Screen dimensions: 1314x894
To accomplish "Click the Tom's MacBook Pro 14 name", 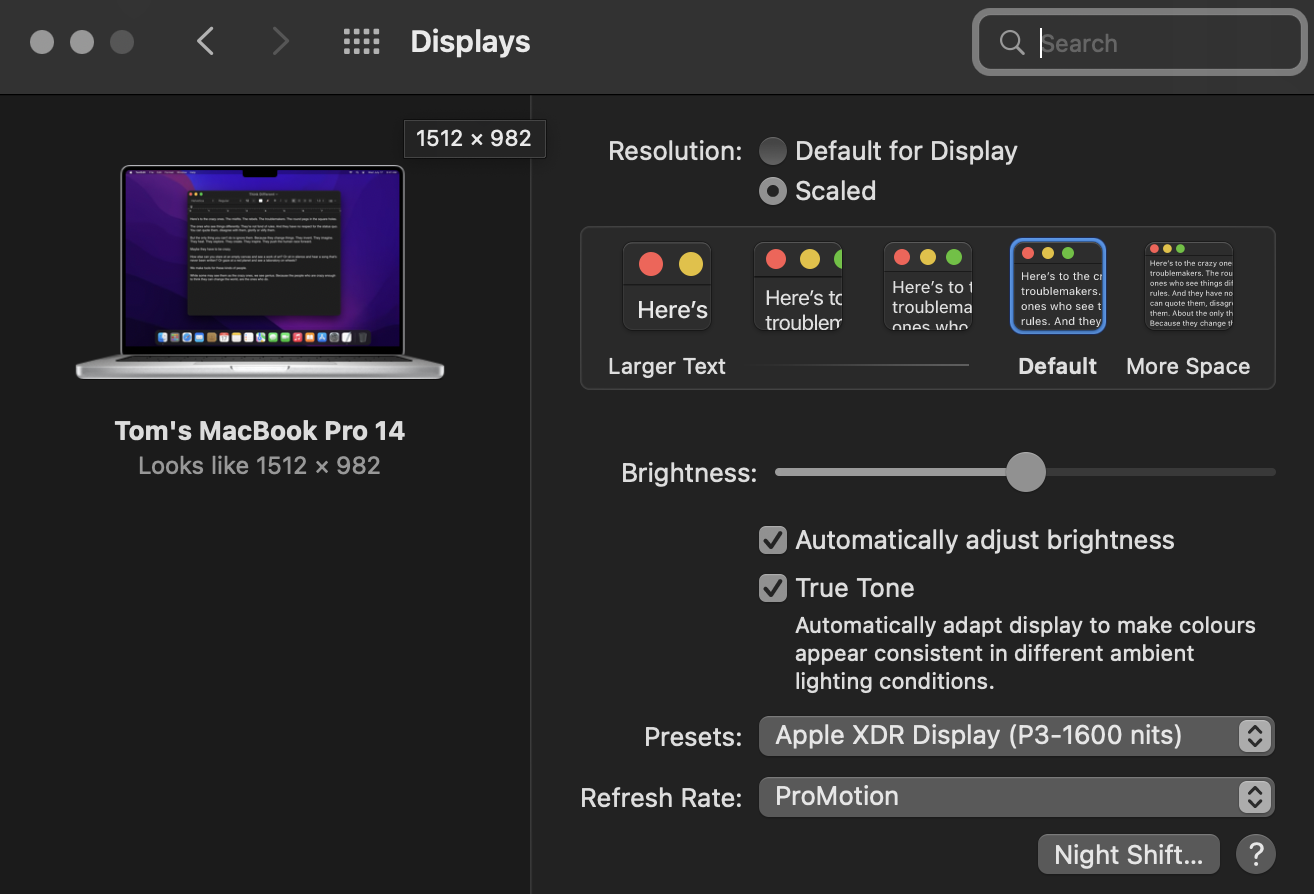I will 260,431.
